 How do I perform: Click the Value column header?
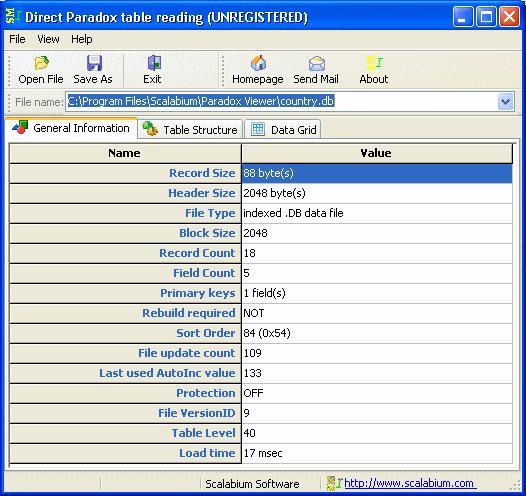[x=377, y=154]
